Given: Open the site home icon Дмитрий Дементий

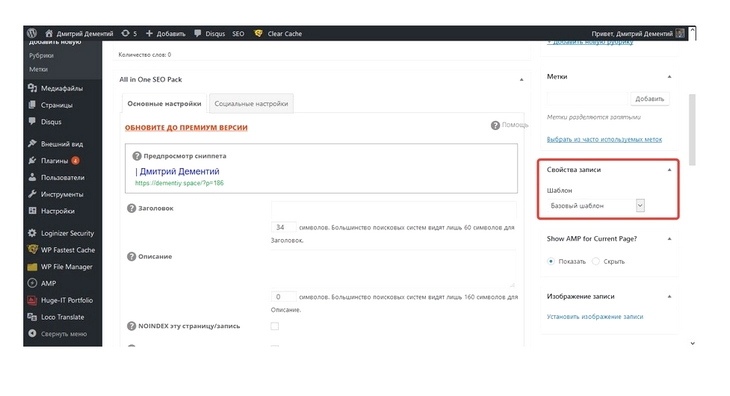Looking at the screenshot, I should point(49,33).
